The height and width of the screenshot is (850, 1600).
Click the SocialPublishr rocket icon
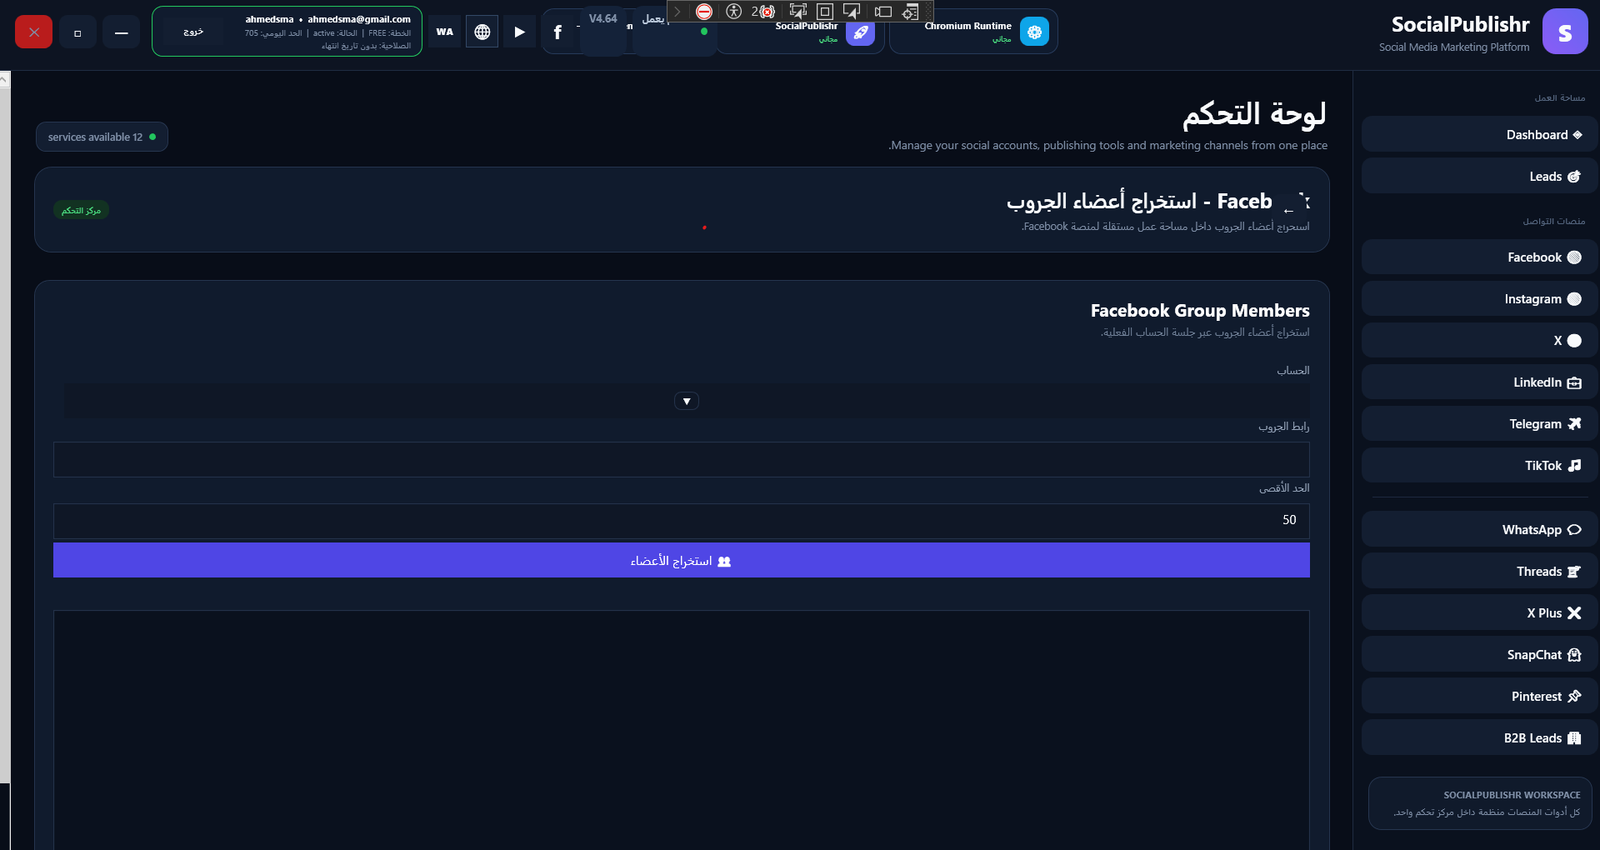pyautogui.click(x=860, y=32)
